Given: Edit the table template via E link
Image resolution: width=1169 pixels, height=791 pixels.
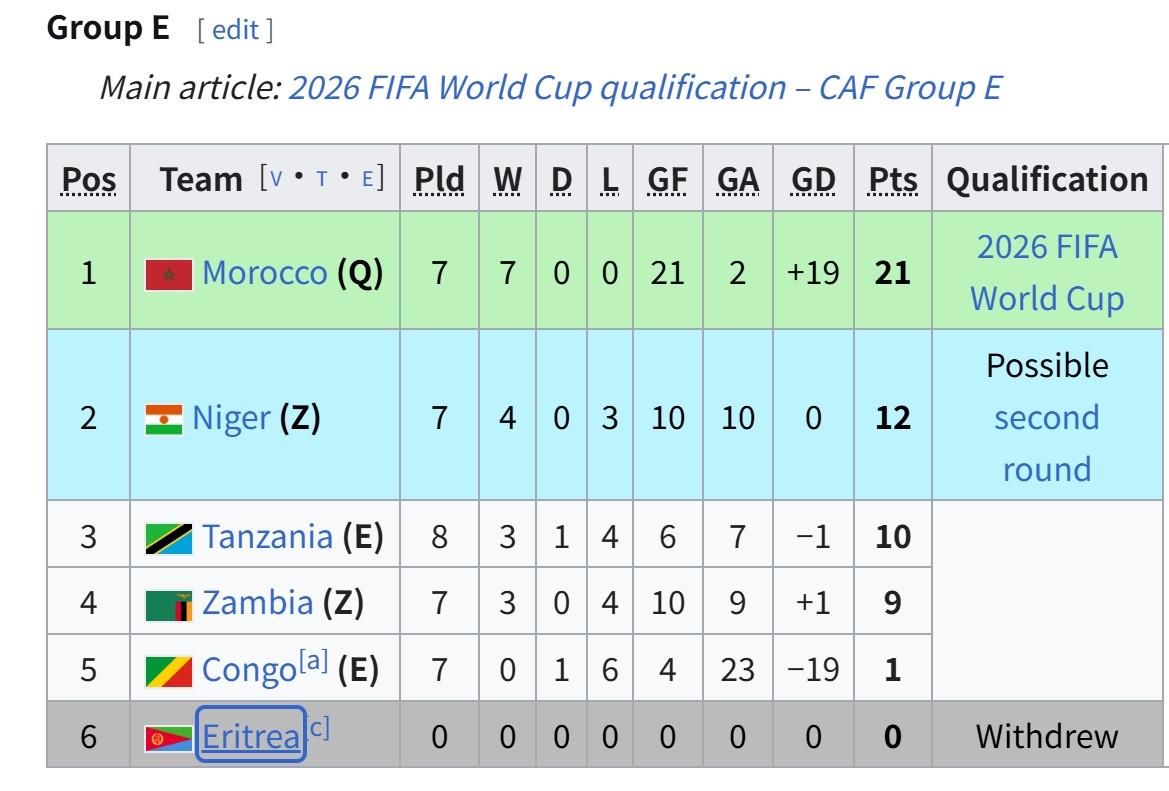Looking at the screenshot, I should click(x=367, y=179).
